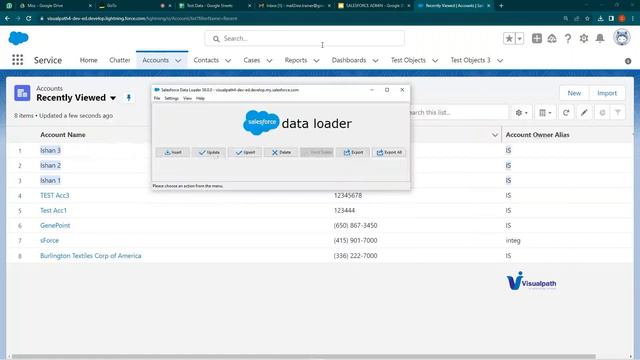Go back in Chrome
The width and height of the screenshot is (640, 360).
click(x=7, y=18)
